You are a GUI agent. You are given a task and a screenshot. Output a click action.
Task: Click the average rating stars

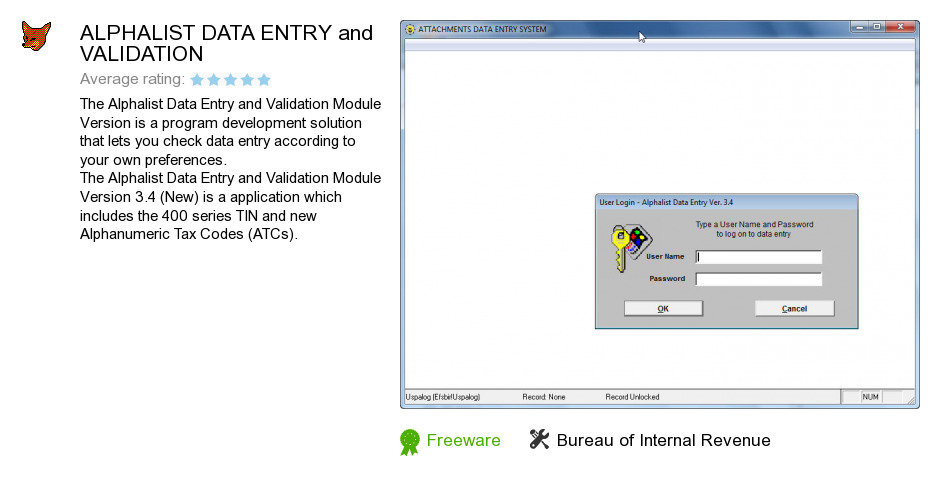[x=231, y=79]
